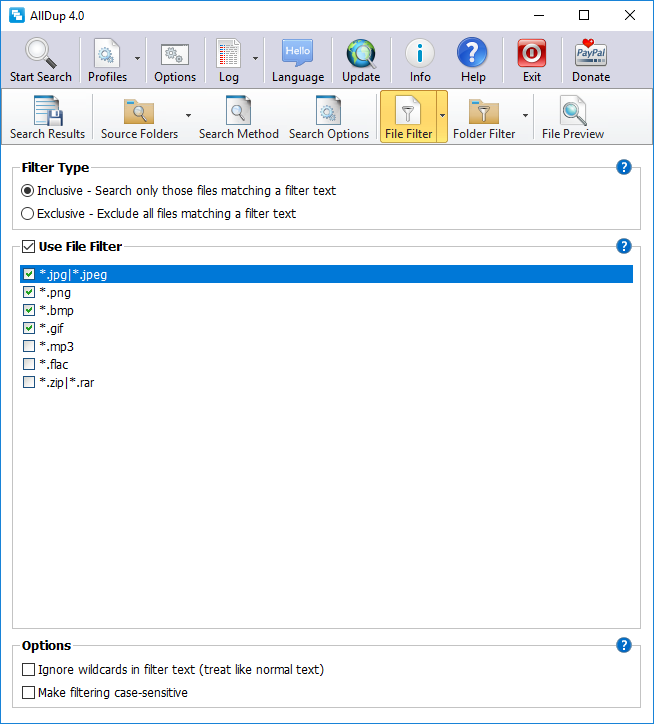Open Search Method icon
Image resolution: width=654 pixels, height=724 pixels.
(238, 110)
